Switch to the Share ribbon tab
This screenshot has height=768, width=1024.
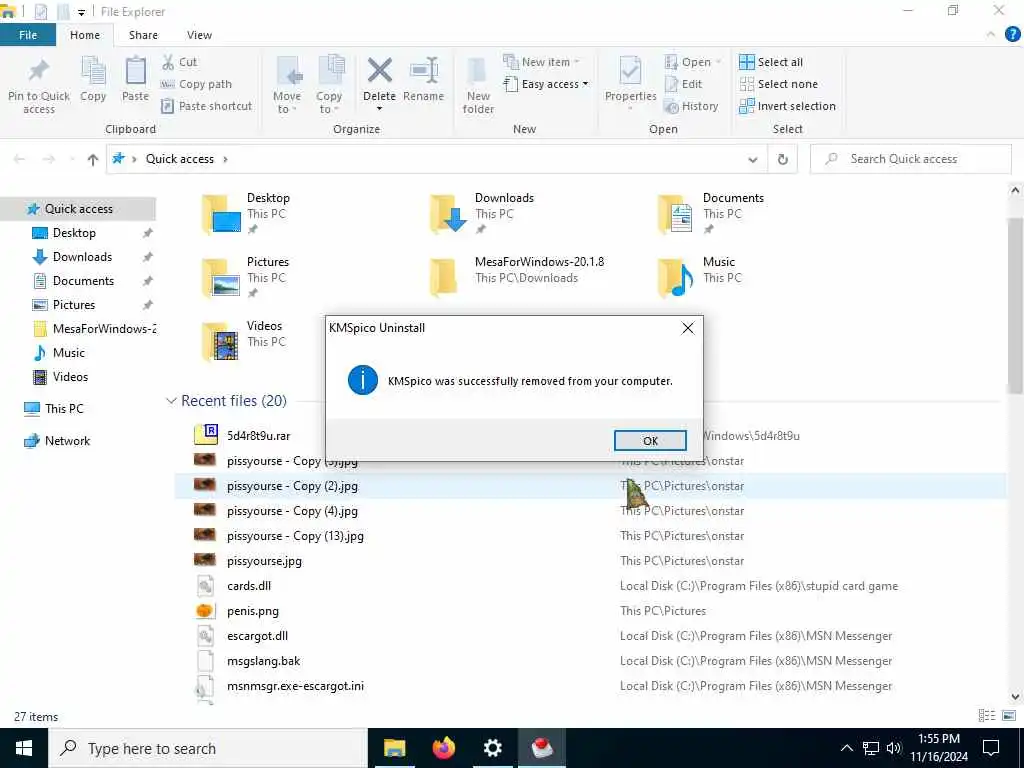pos(143,35)
